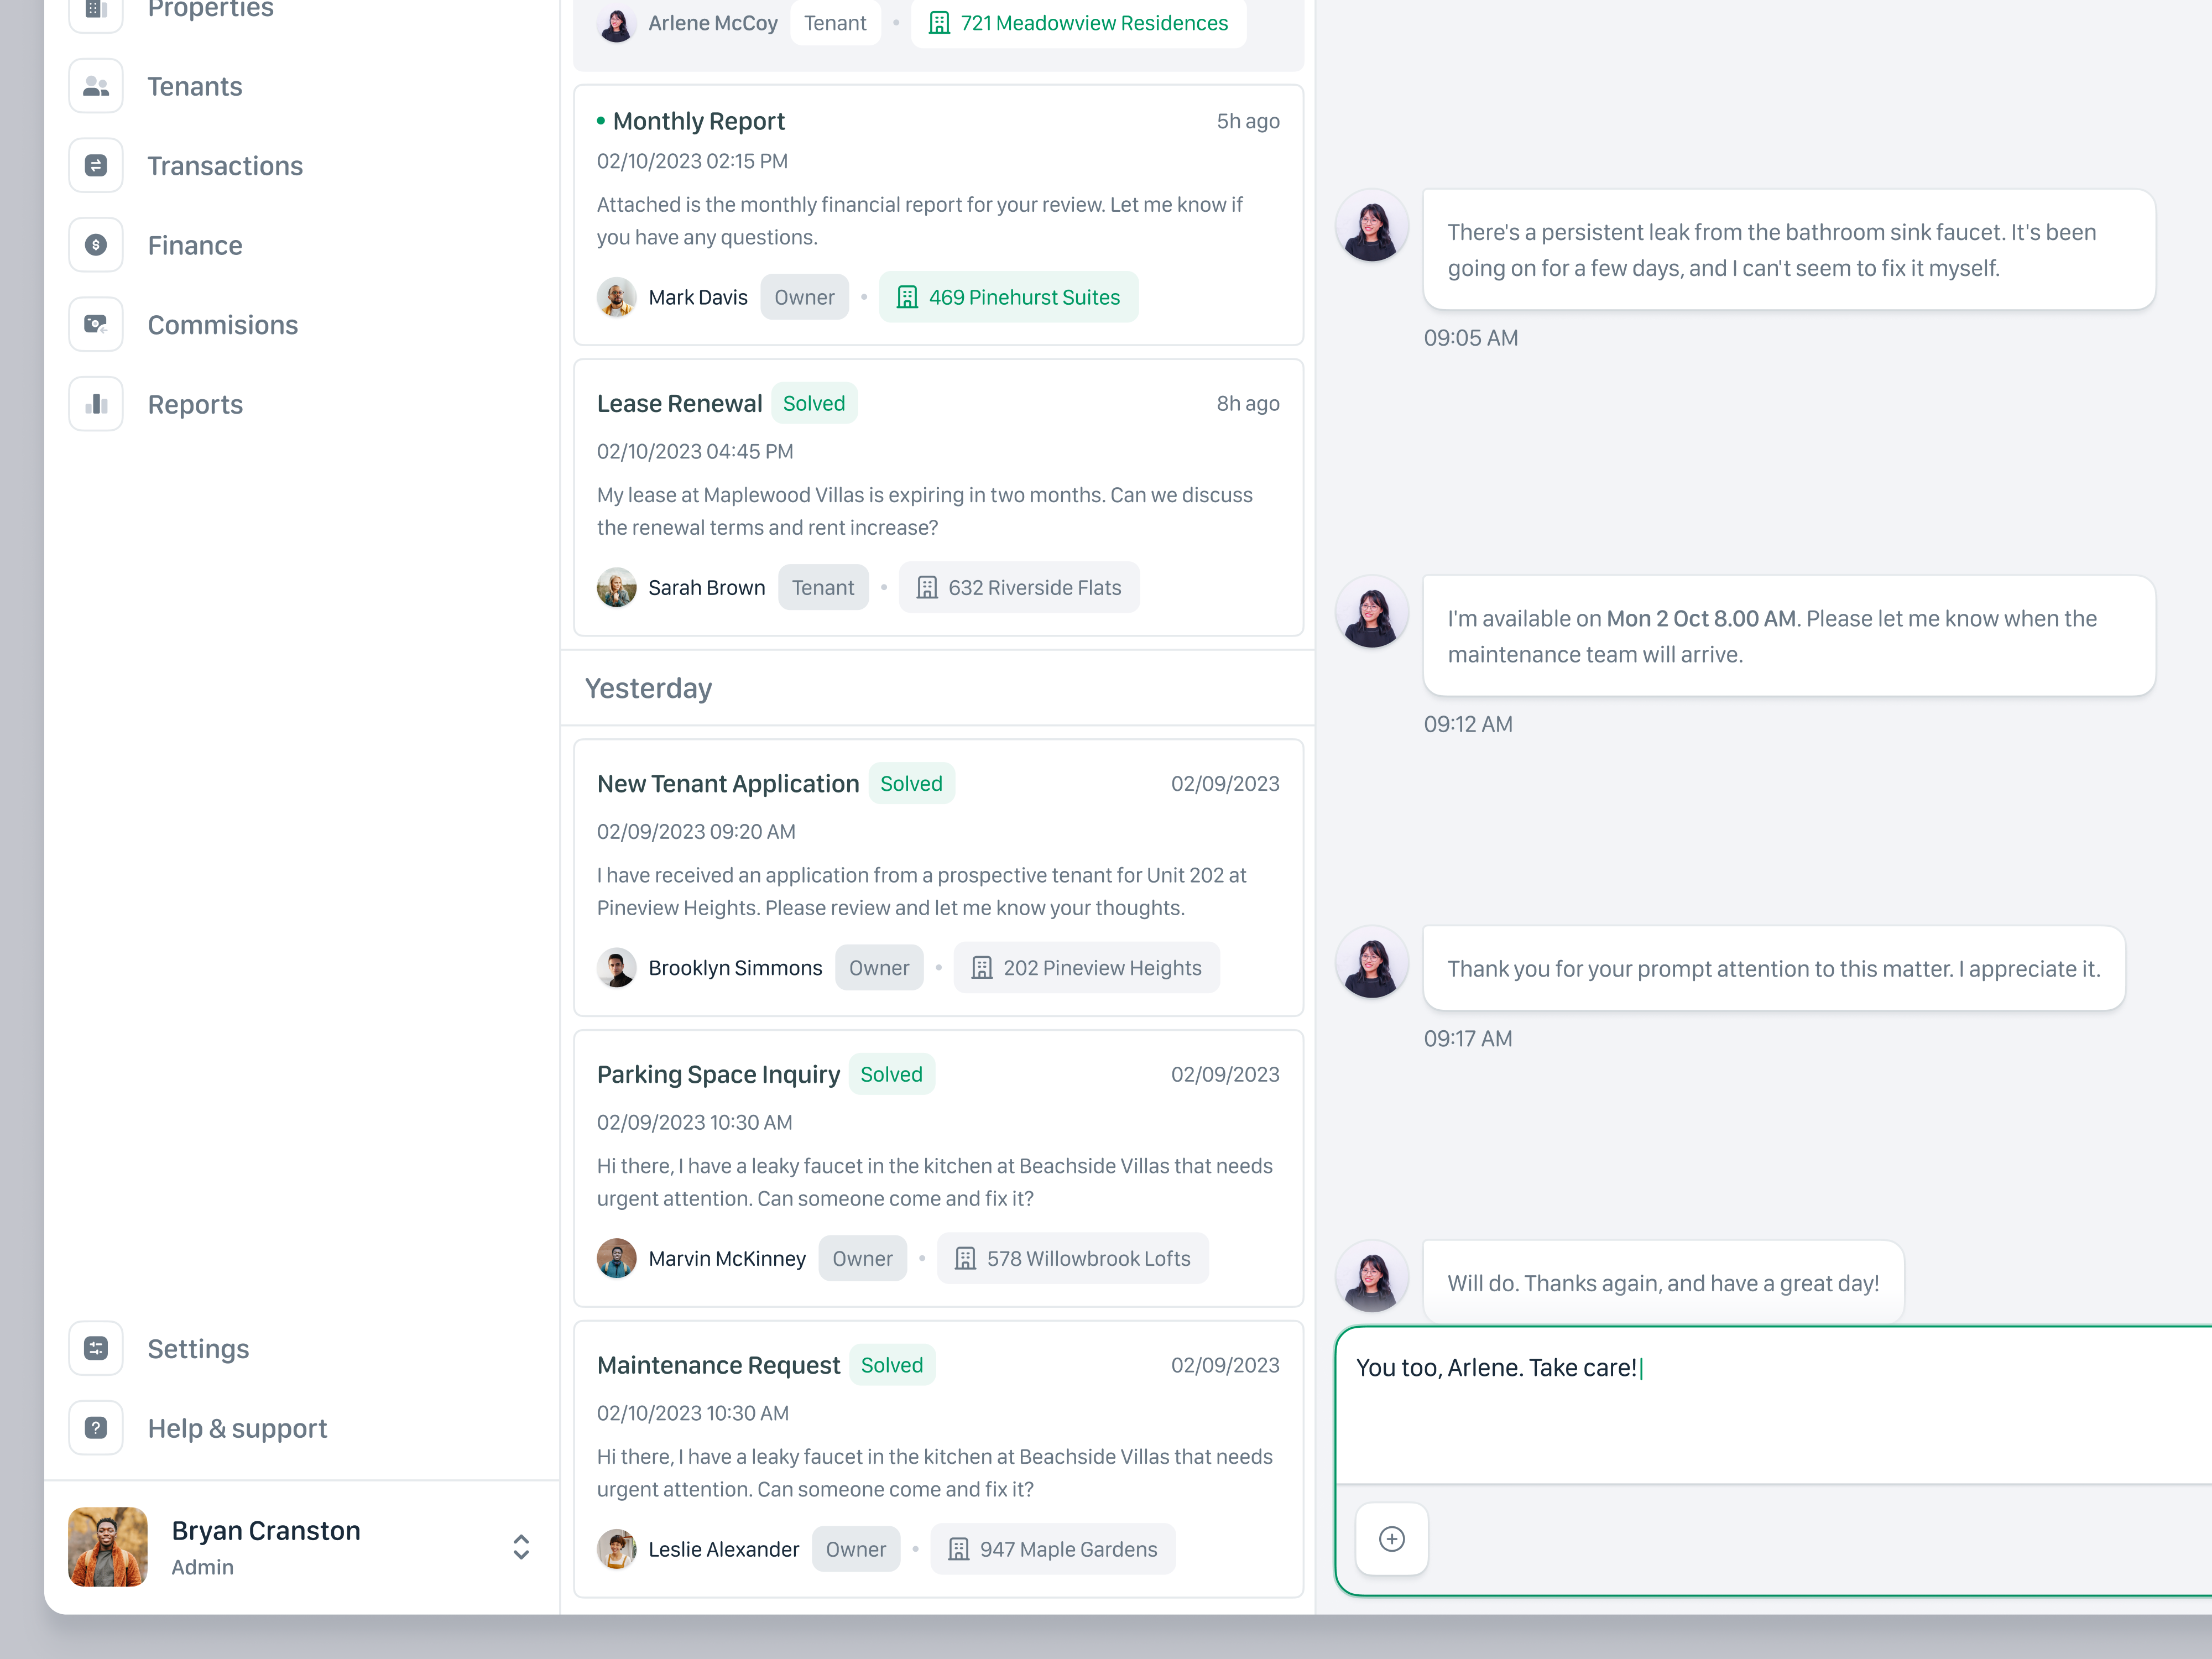The image size is (2212, 1659).
Task: Open the 721 Meadowview Residences link
Action: pos(1078,23)
